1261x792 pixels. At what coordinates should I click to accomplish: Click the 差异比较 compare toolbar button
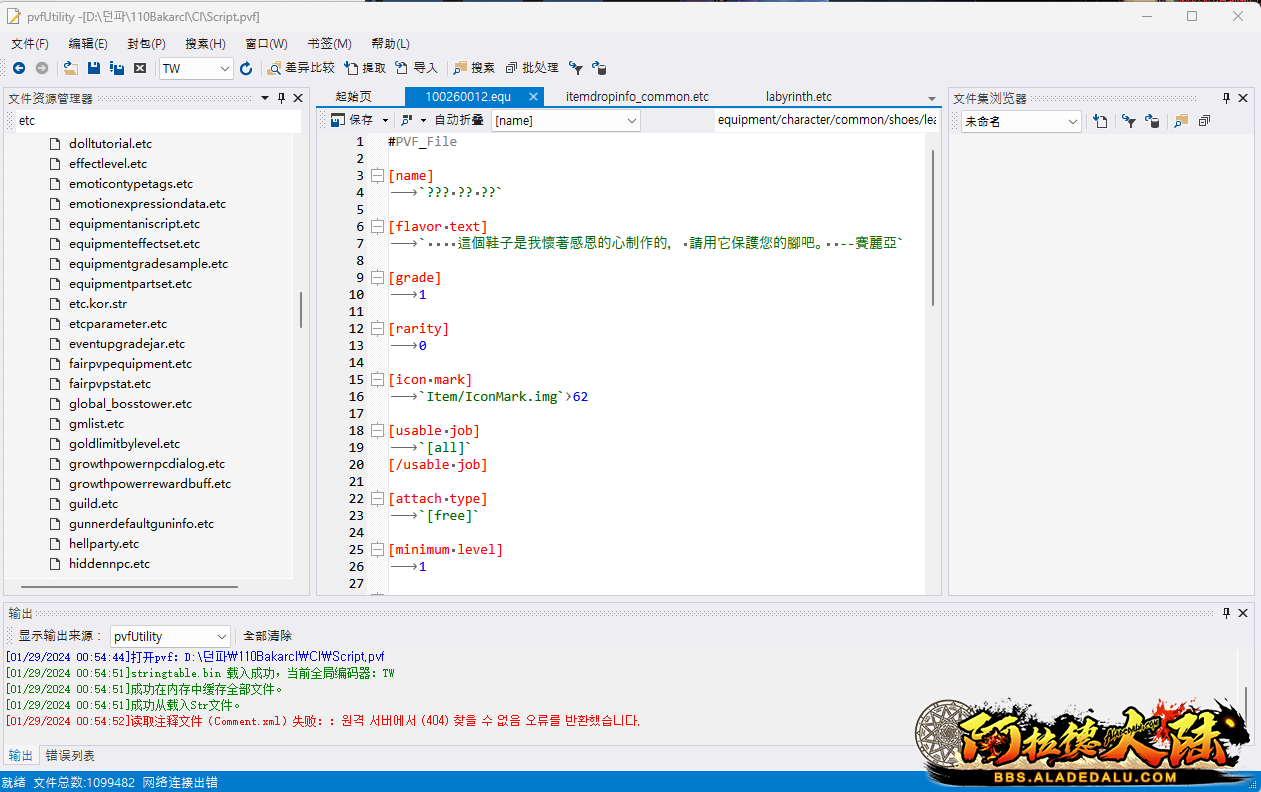[x=301, y=68]
